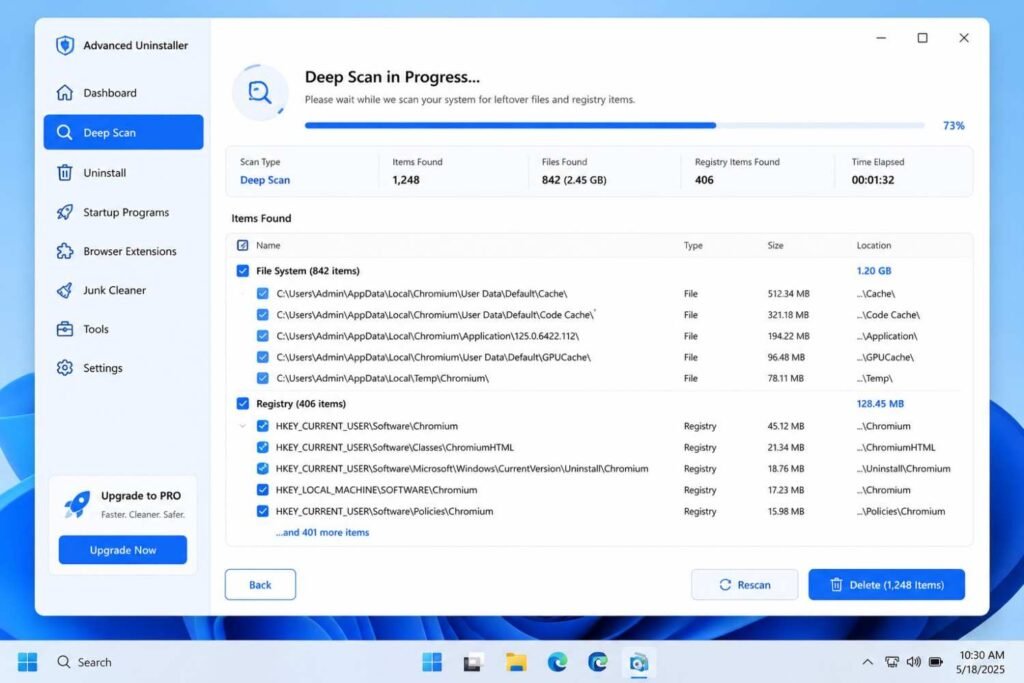Screen dimensions: 1024x683
Task: Click the taskbar Search box
Action: coord(84,662)
